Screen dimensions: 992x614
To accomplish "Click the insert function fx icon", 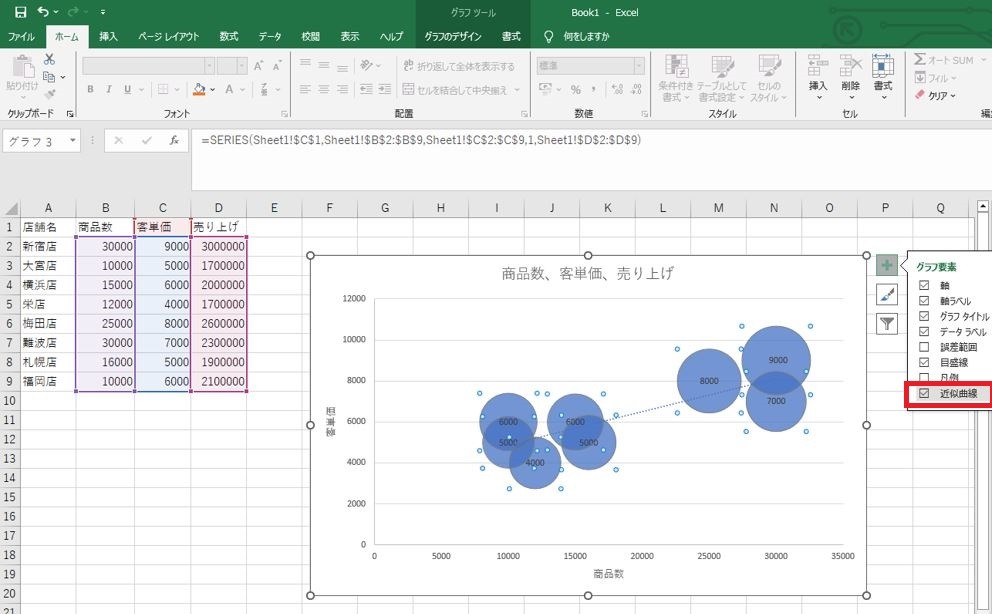I will tap(174, 140).
